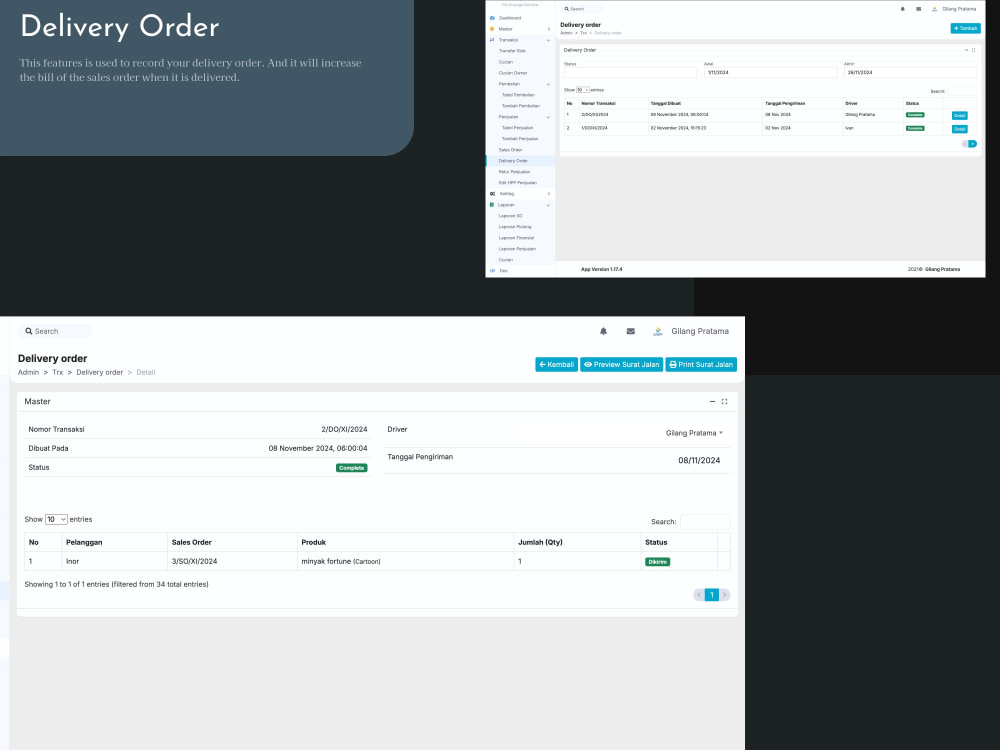This screenshot has width=1000, height=750.
Task: Click the Dev code icon in sidebar
Action: (x=492, y=270)
